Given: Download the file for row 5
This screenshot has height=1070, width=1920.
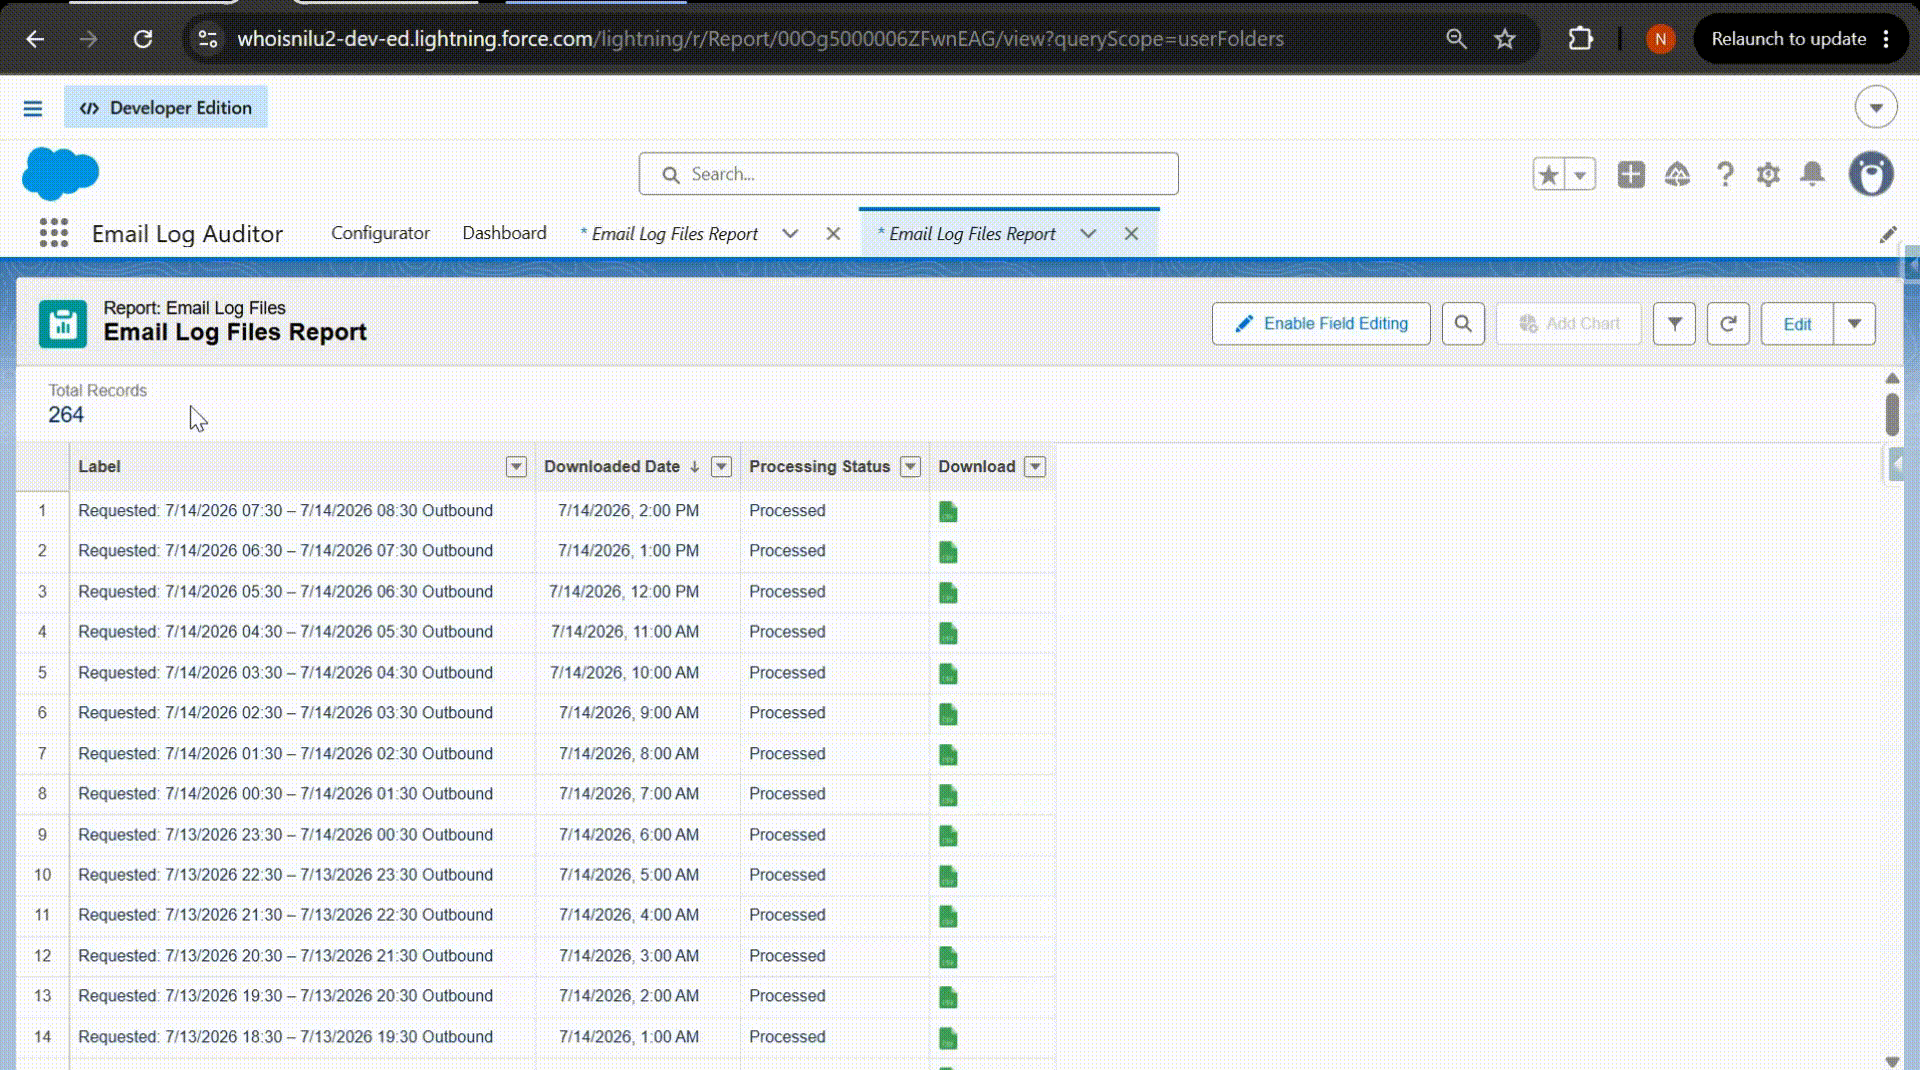Looking at the screenshot, I should click(x=948, y=674).
